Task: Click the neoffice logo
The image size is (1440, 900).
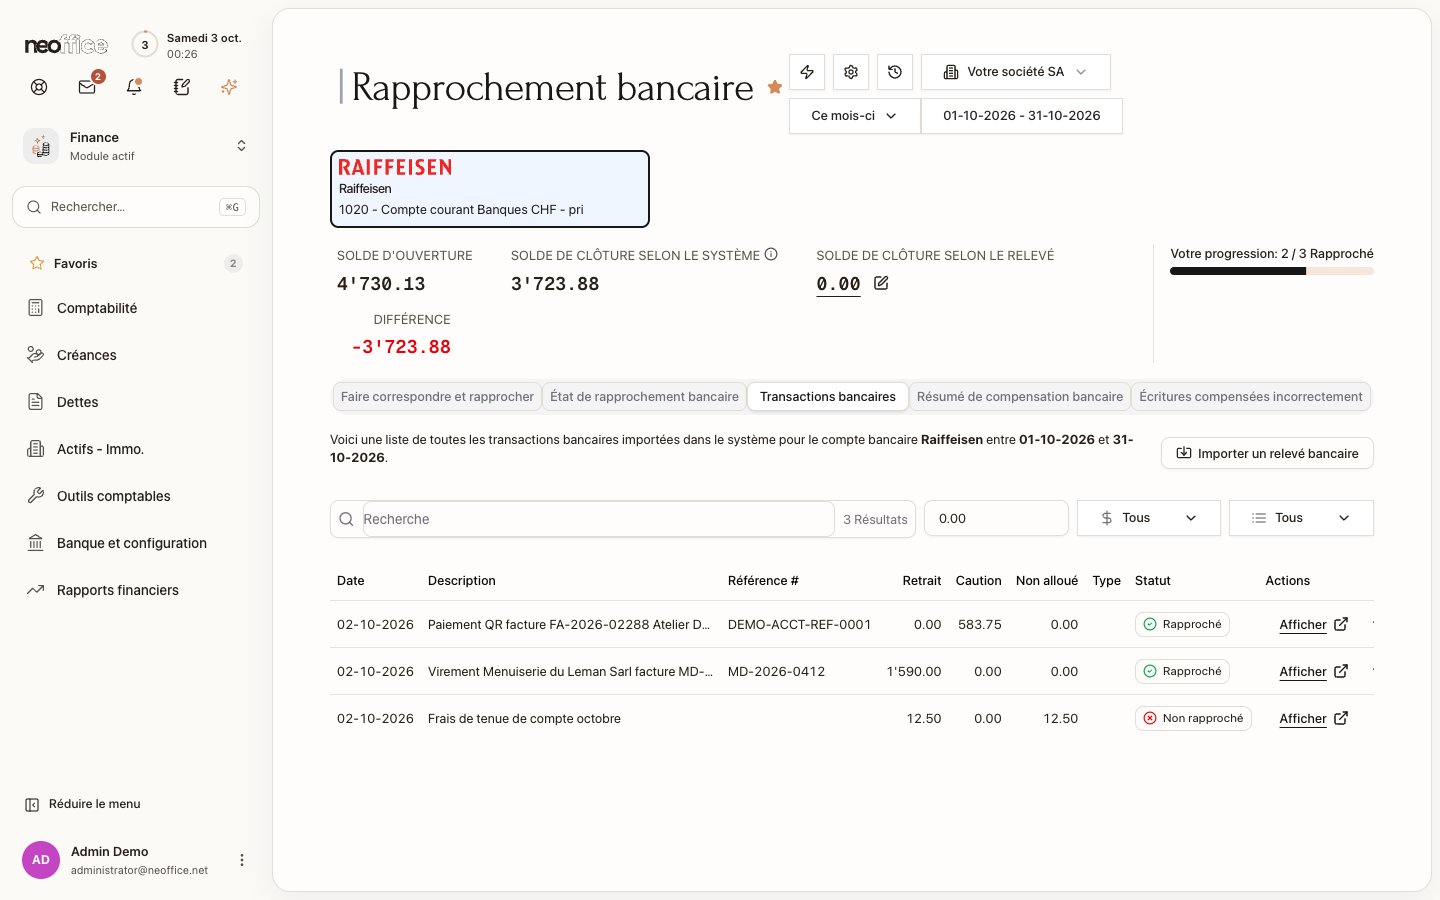Action: pyautogui.click(x=66, y=45)
